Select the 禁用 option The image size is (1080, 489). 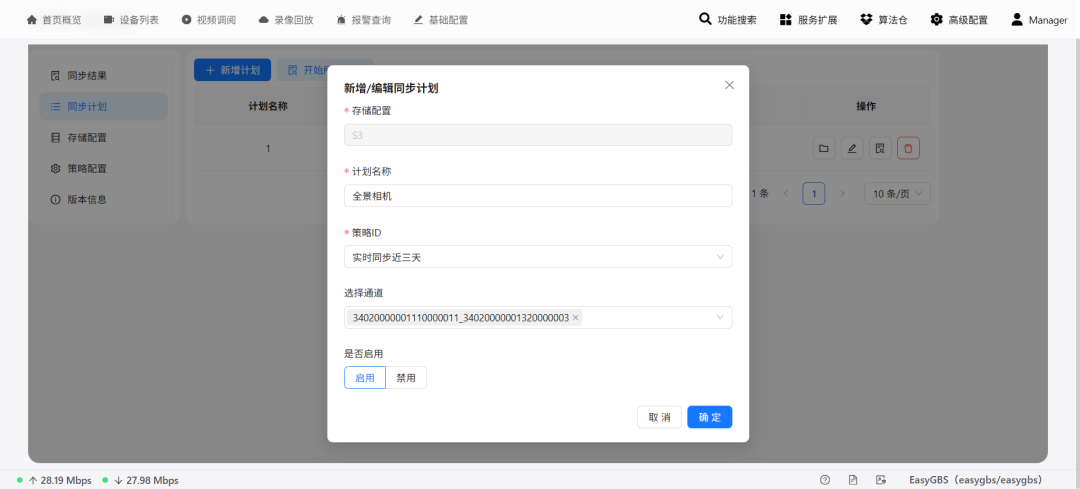pyautogui.click(x=406, y=377)
